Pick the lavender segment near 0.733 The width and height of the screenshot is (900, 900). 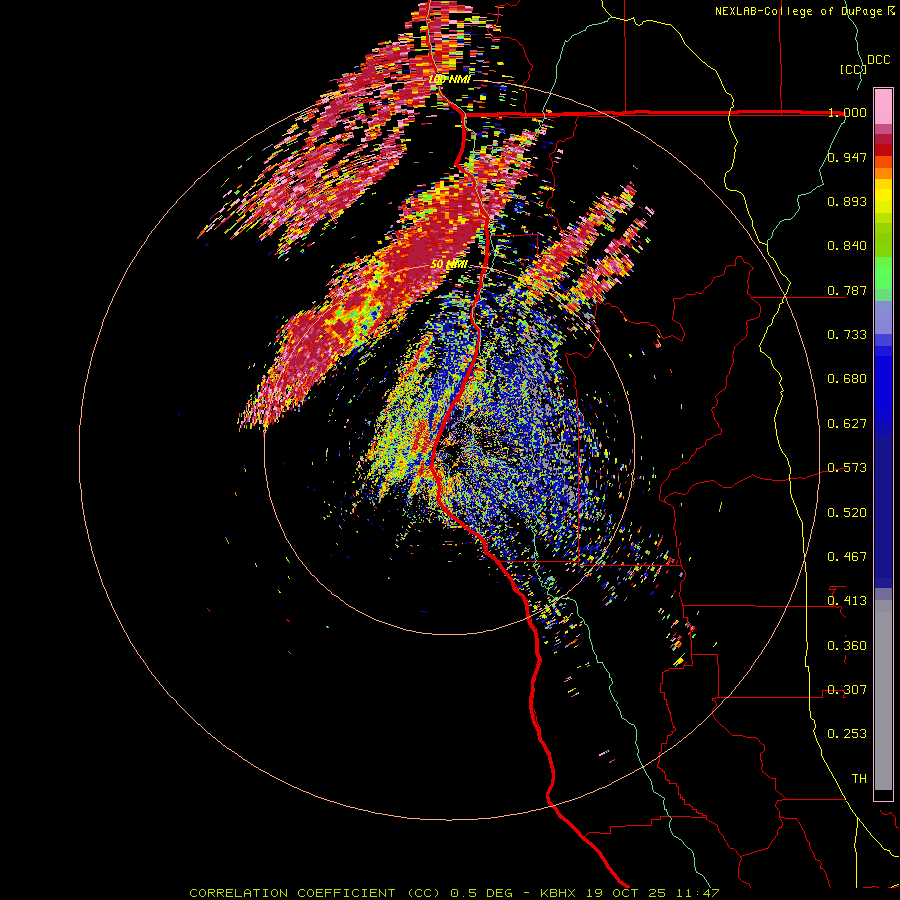(x=883, y=318)
